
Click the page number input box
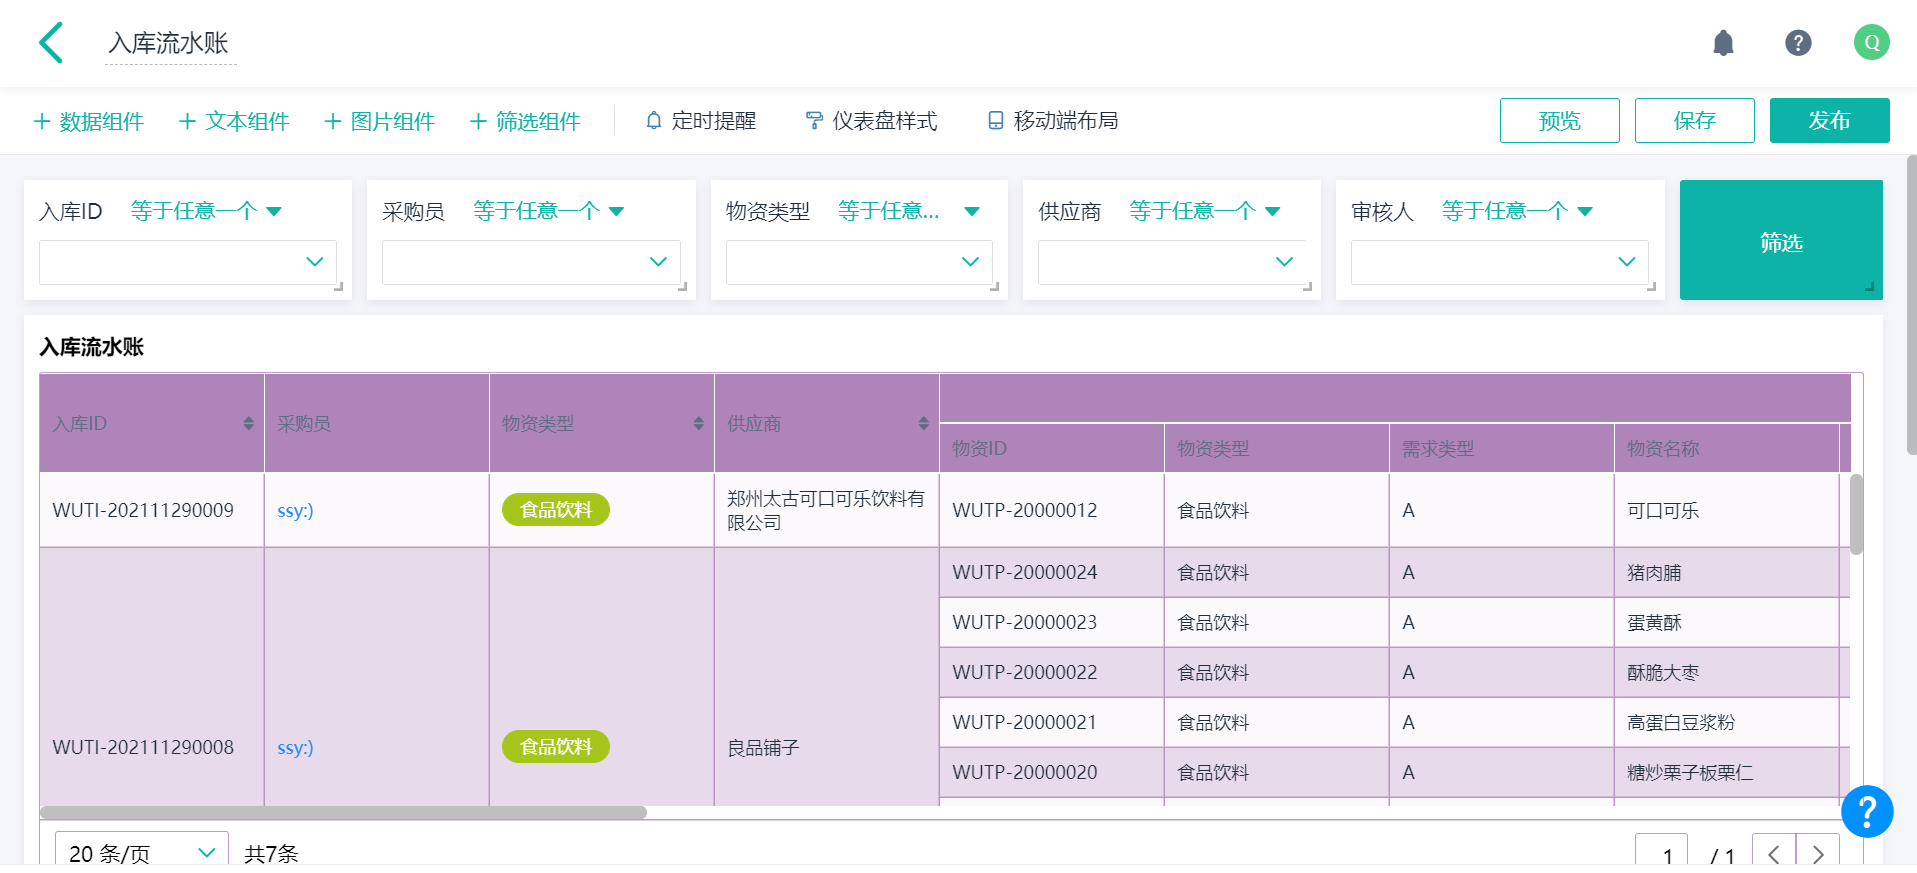pos(1661,853)
